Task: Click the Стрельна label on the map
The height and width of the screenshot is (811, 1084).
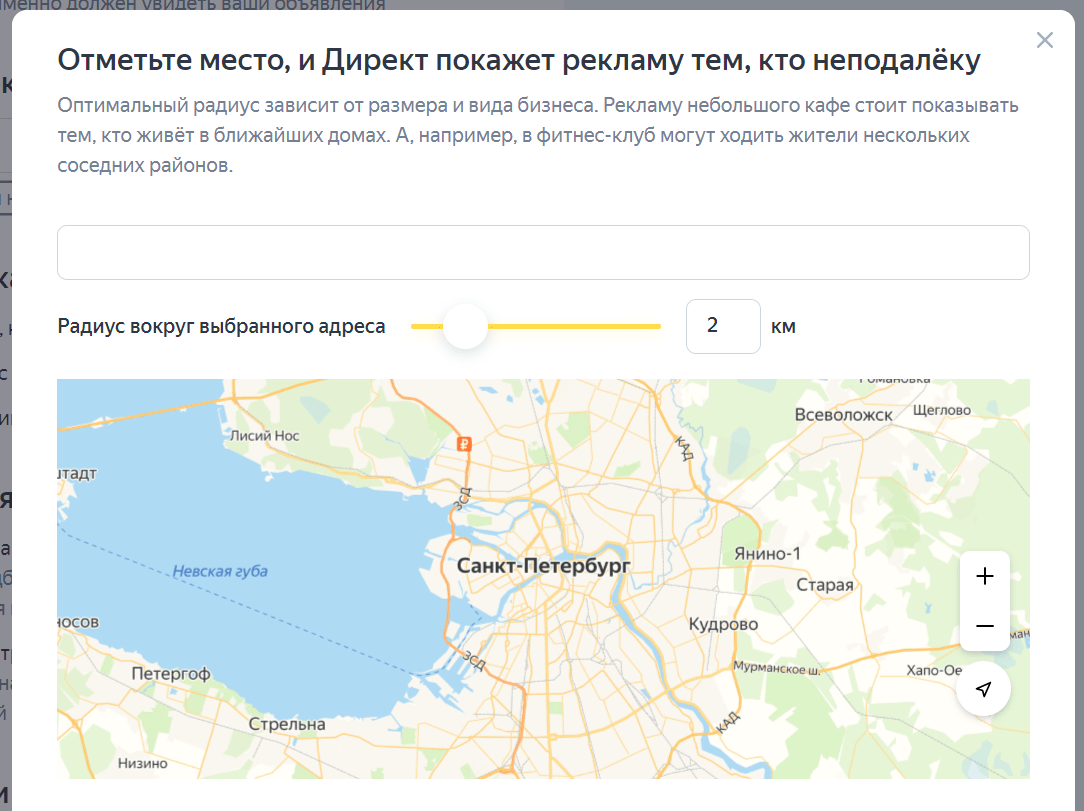Action: [287, 725]
